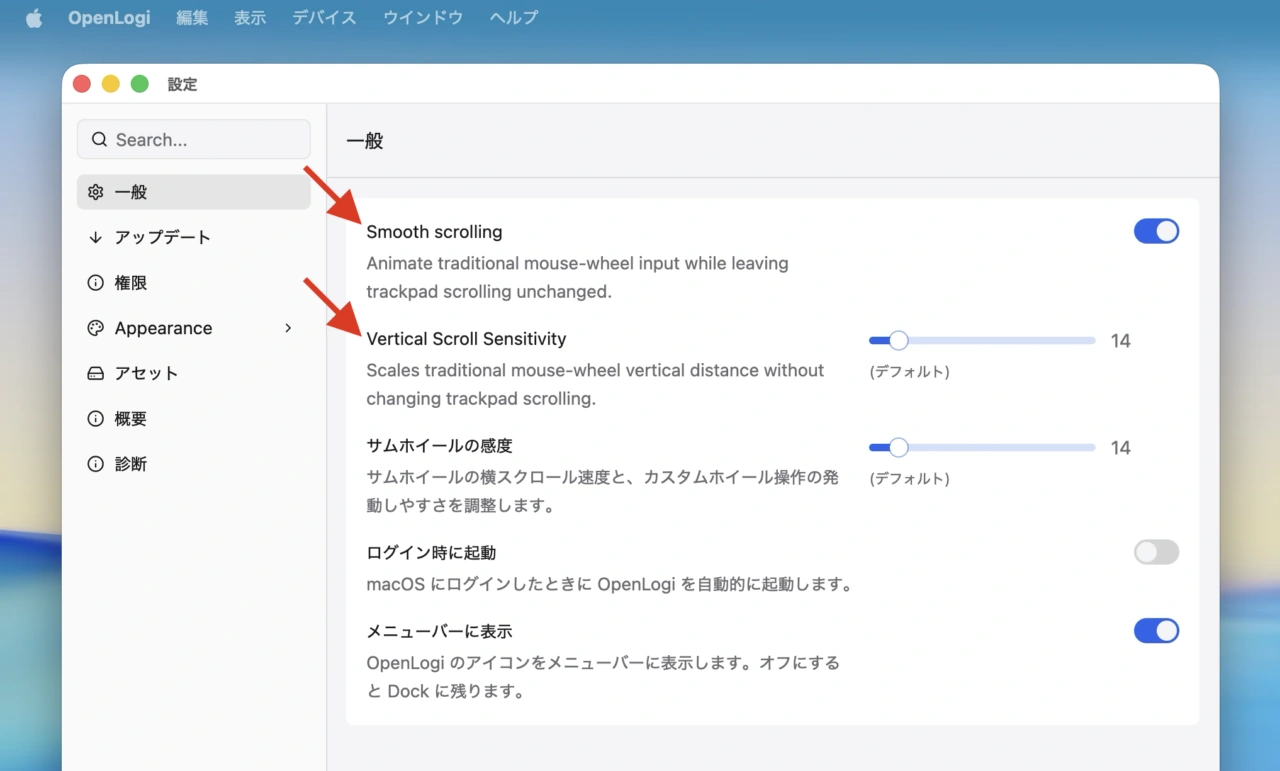Open the 表示 menu
The width and height of the screenshot is (1280, 771).
click(x=250, y=18)
